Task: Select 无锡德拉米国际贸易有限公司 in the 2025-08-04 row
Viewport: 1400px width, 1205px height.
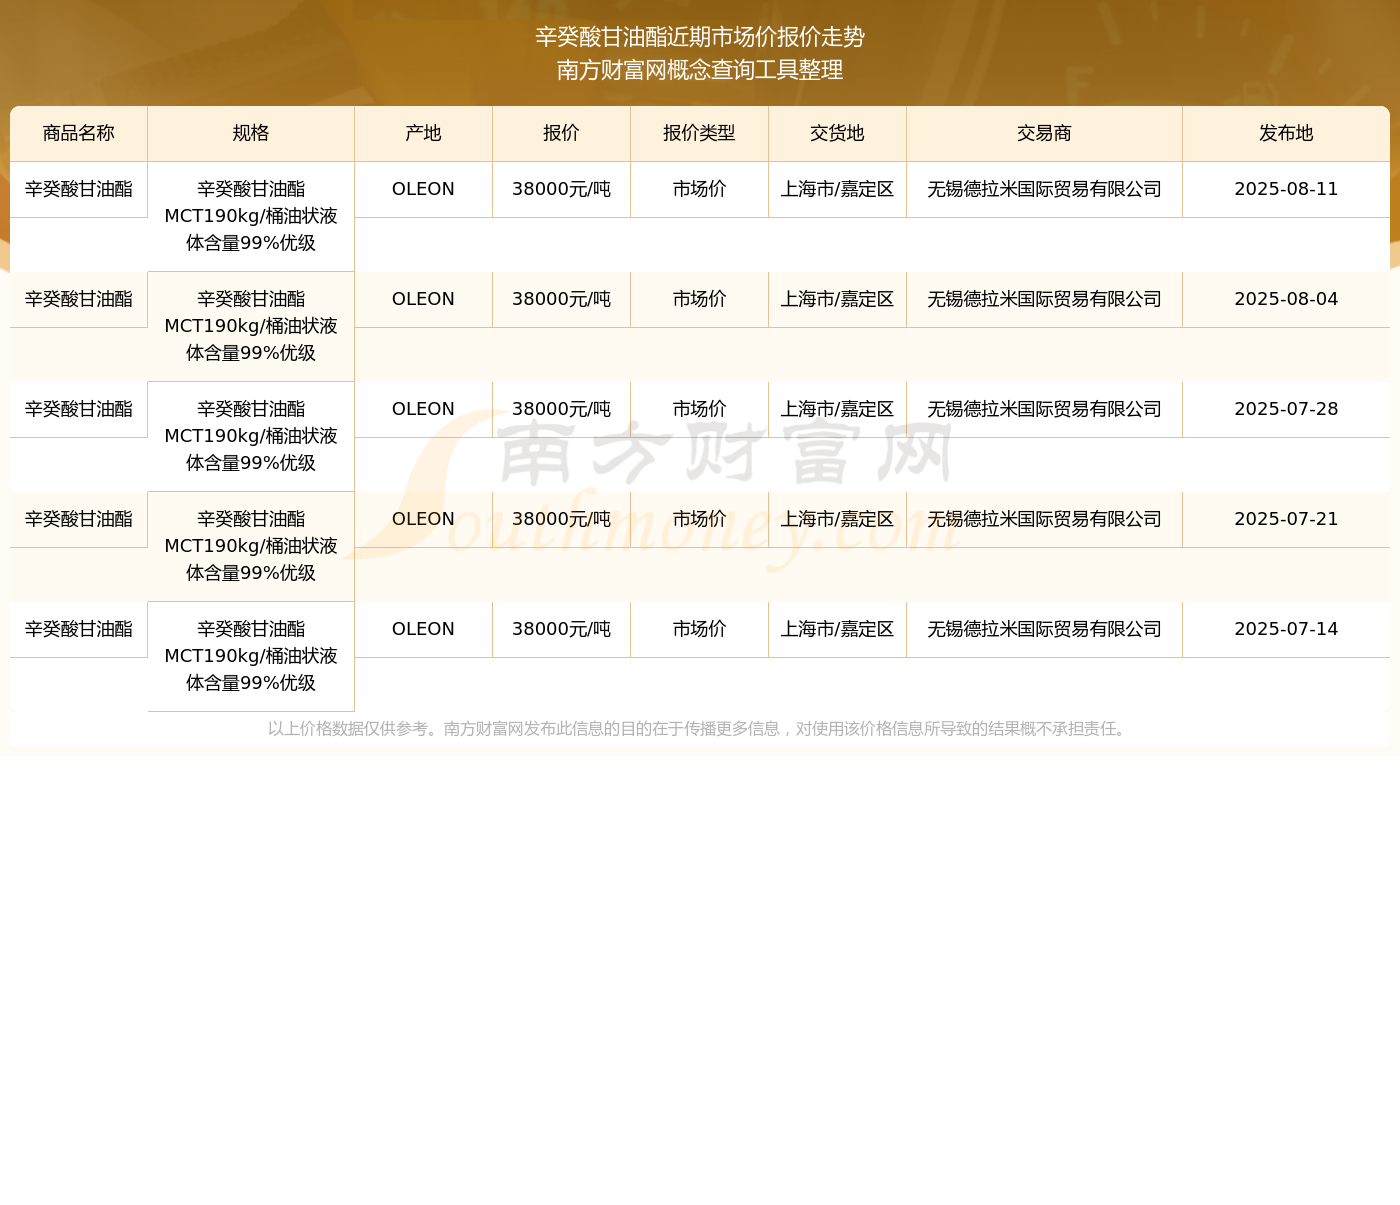Action: pyautogui.click(x=1045, y=299)
